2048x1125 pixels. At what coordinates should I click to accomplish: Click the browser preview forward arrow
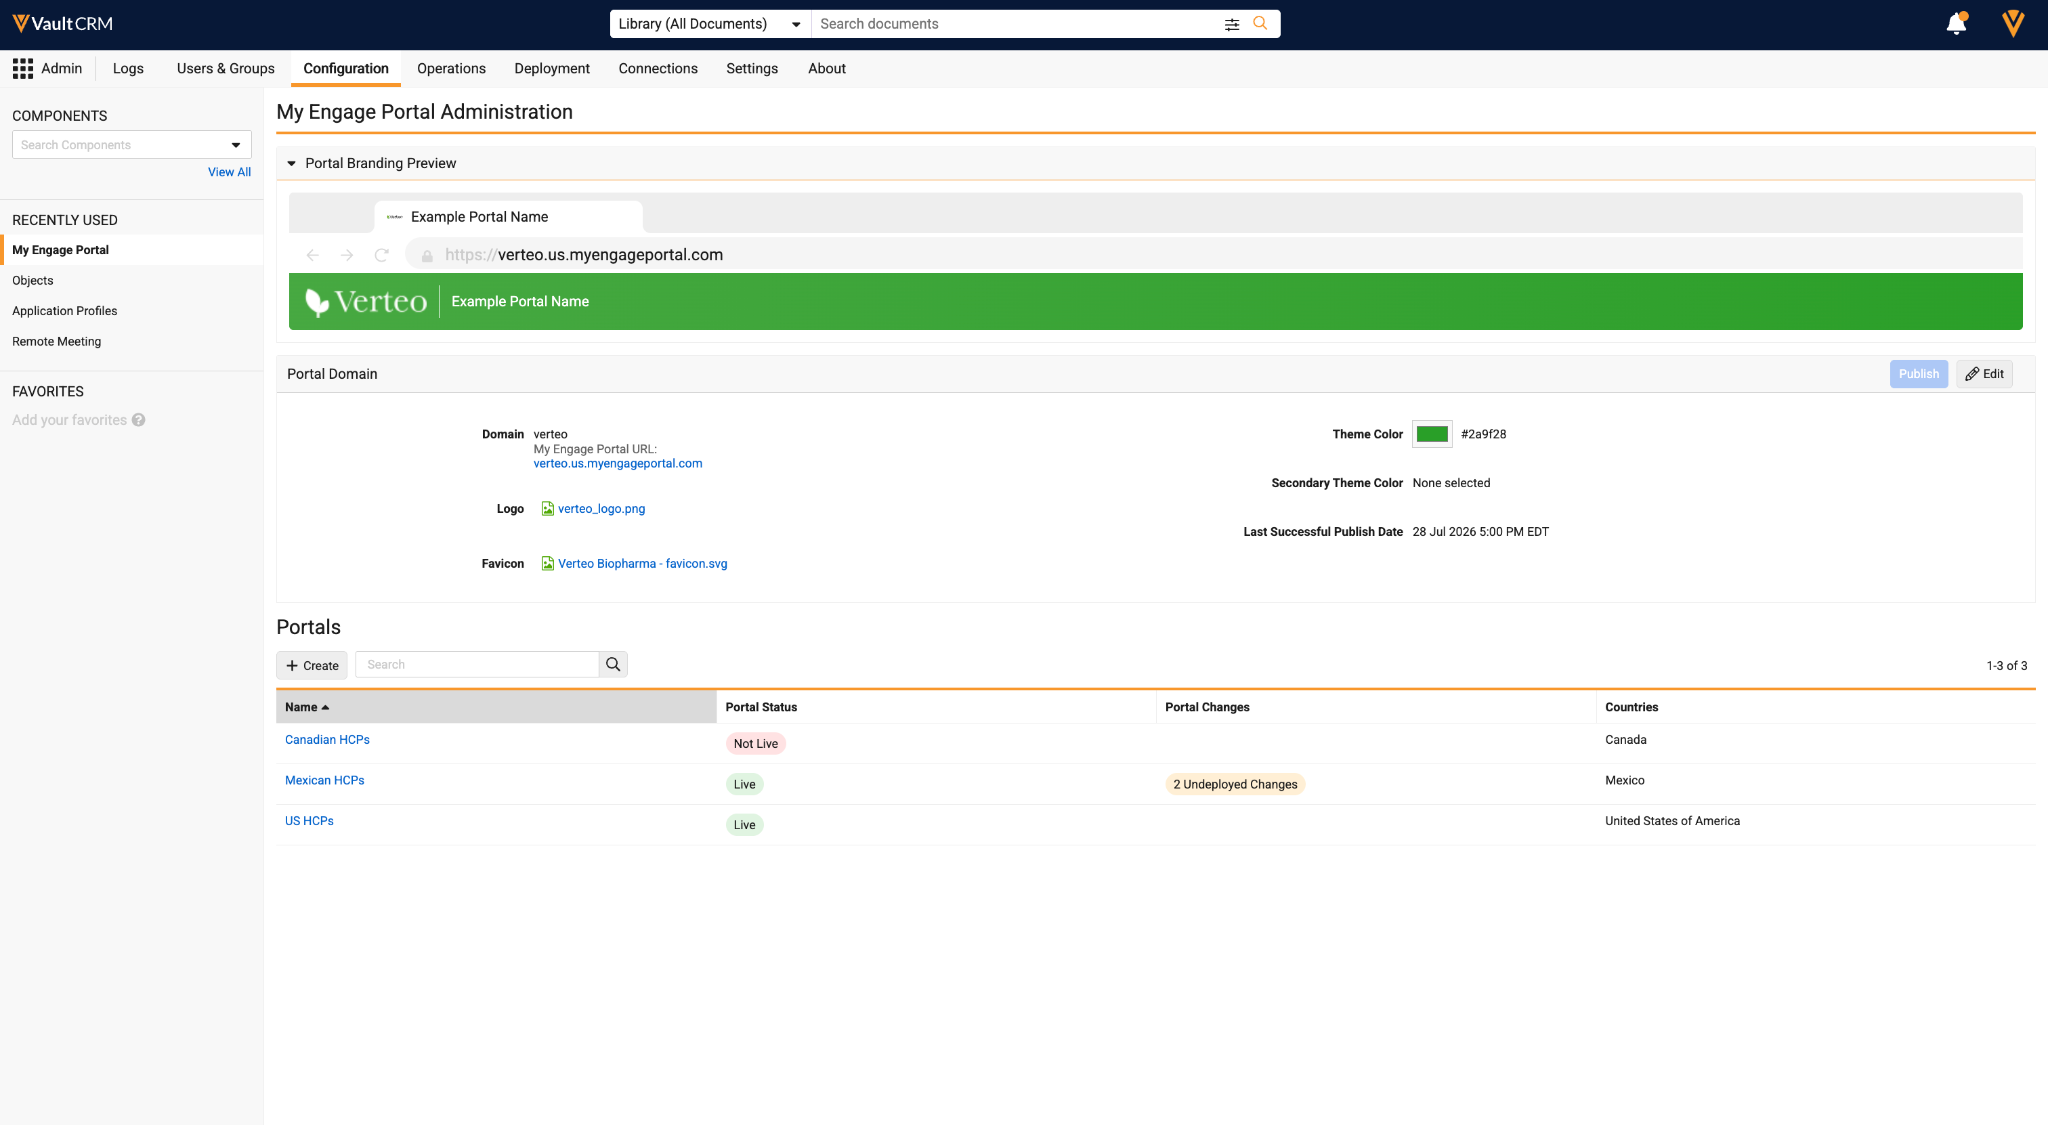tap(347, 255)
